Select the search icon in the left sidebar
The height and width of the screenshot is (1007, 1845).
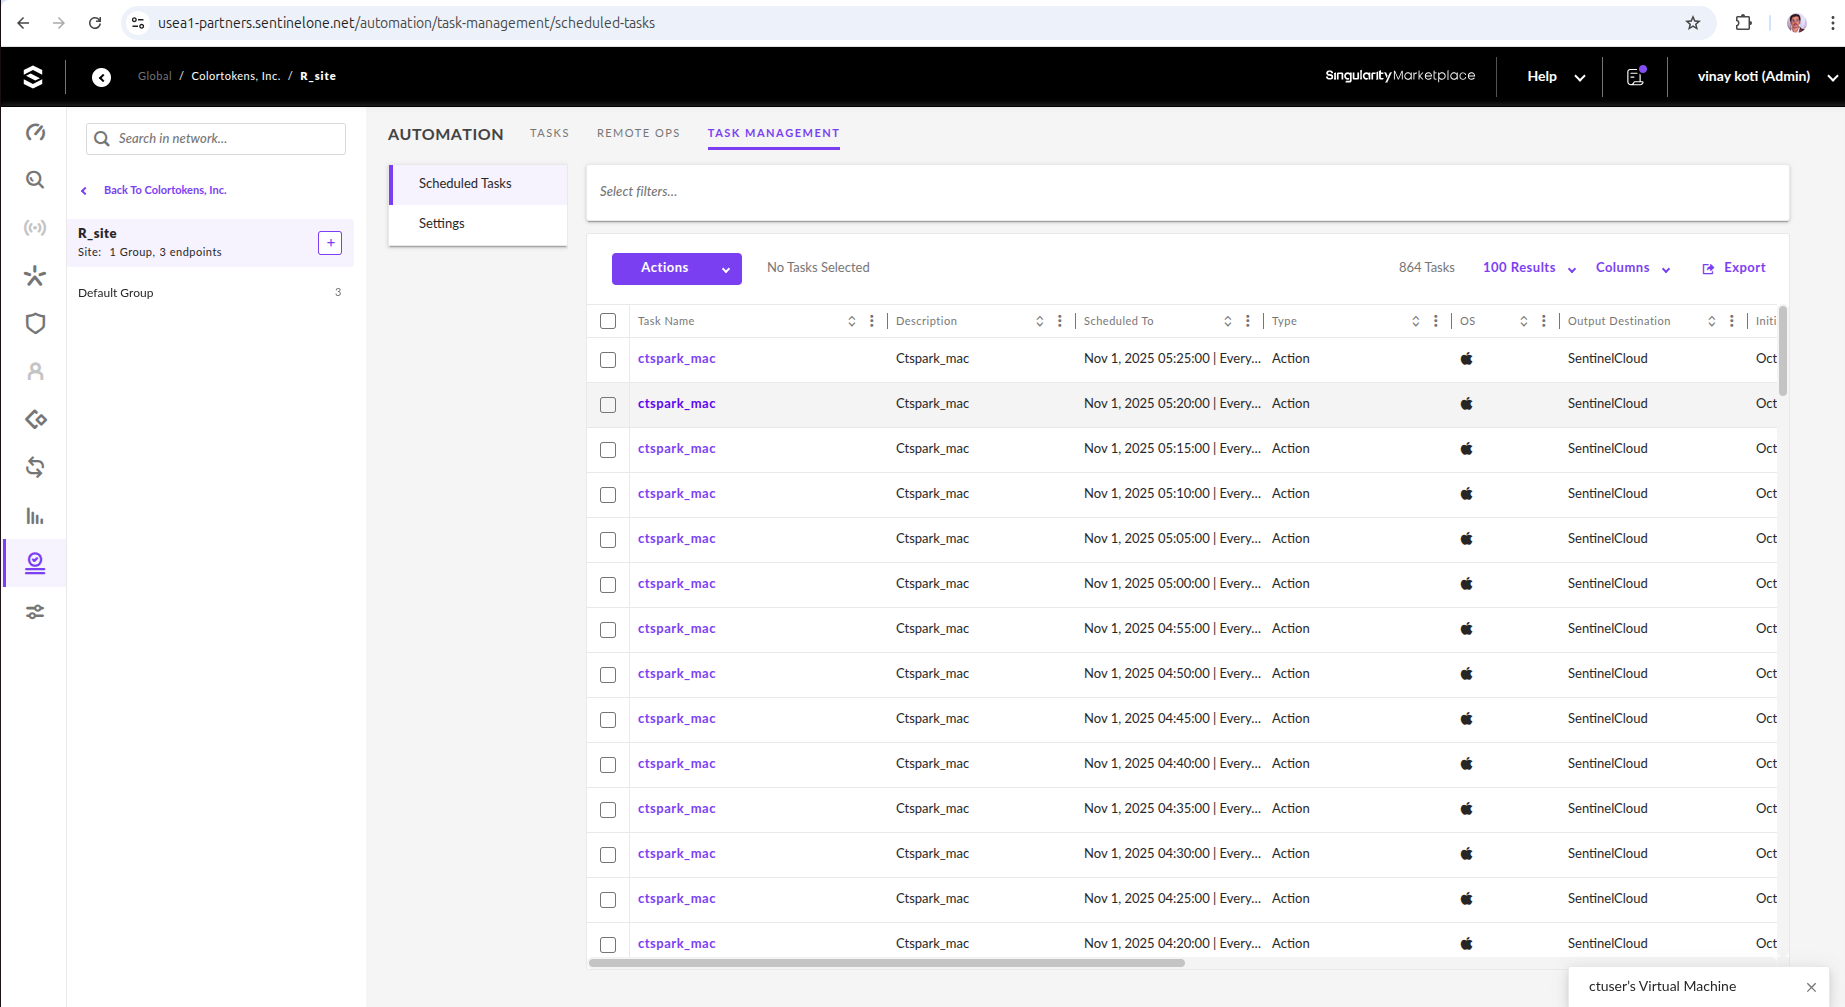point(35,180)
